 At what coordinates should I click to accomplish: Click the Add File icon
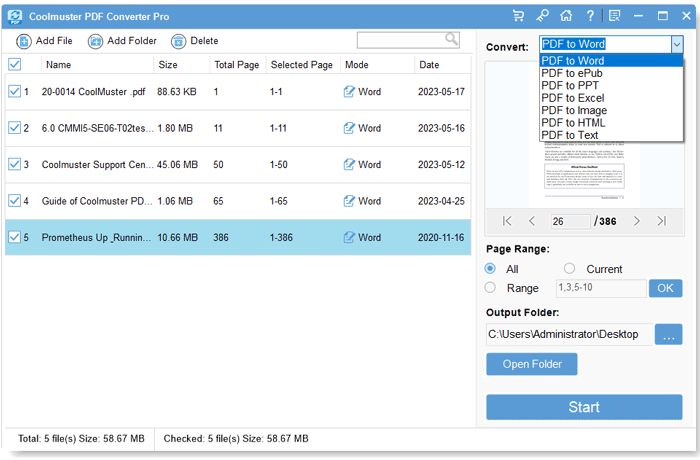[x=24, y=41]
